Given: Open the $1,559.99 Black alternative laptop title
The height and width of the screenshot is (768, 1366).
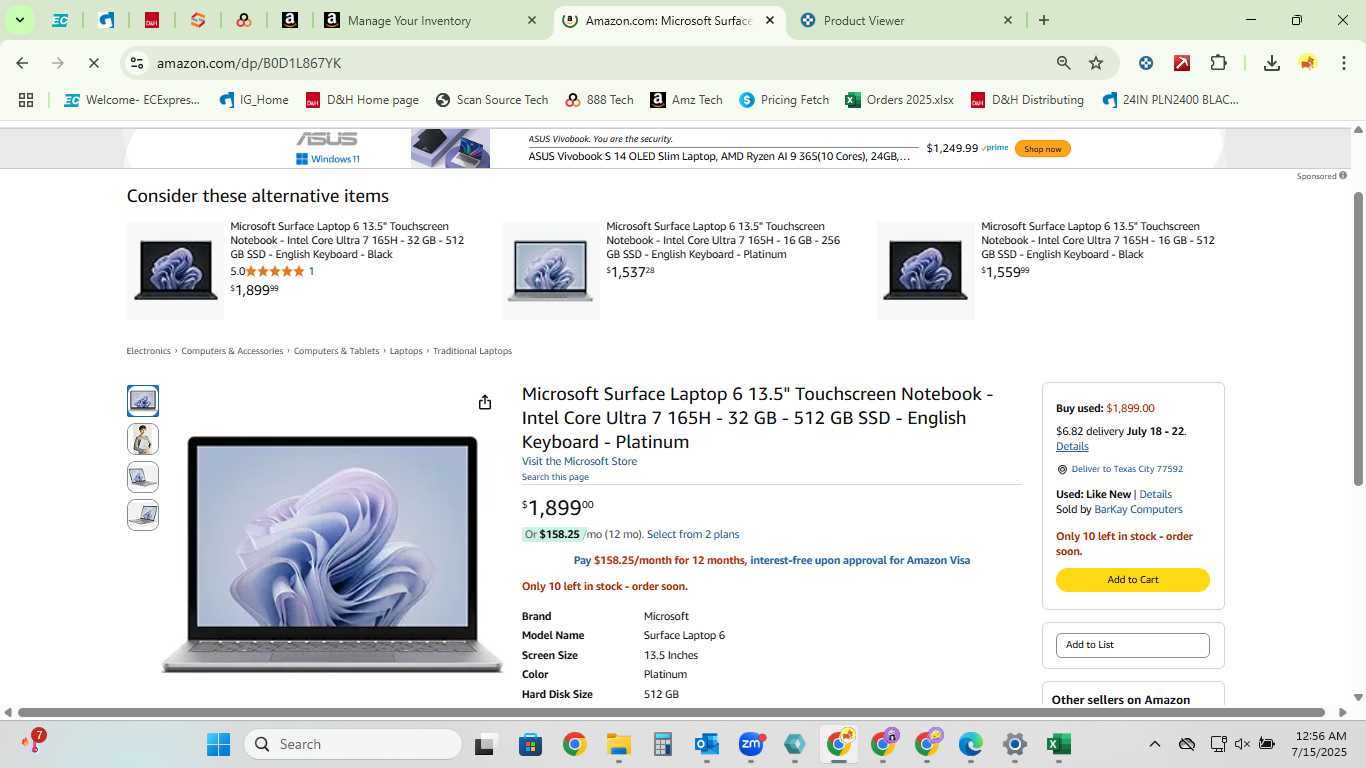Looking at the screenshot, I should (1098, 240).
